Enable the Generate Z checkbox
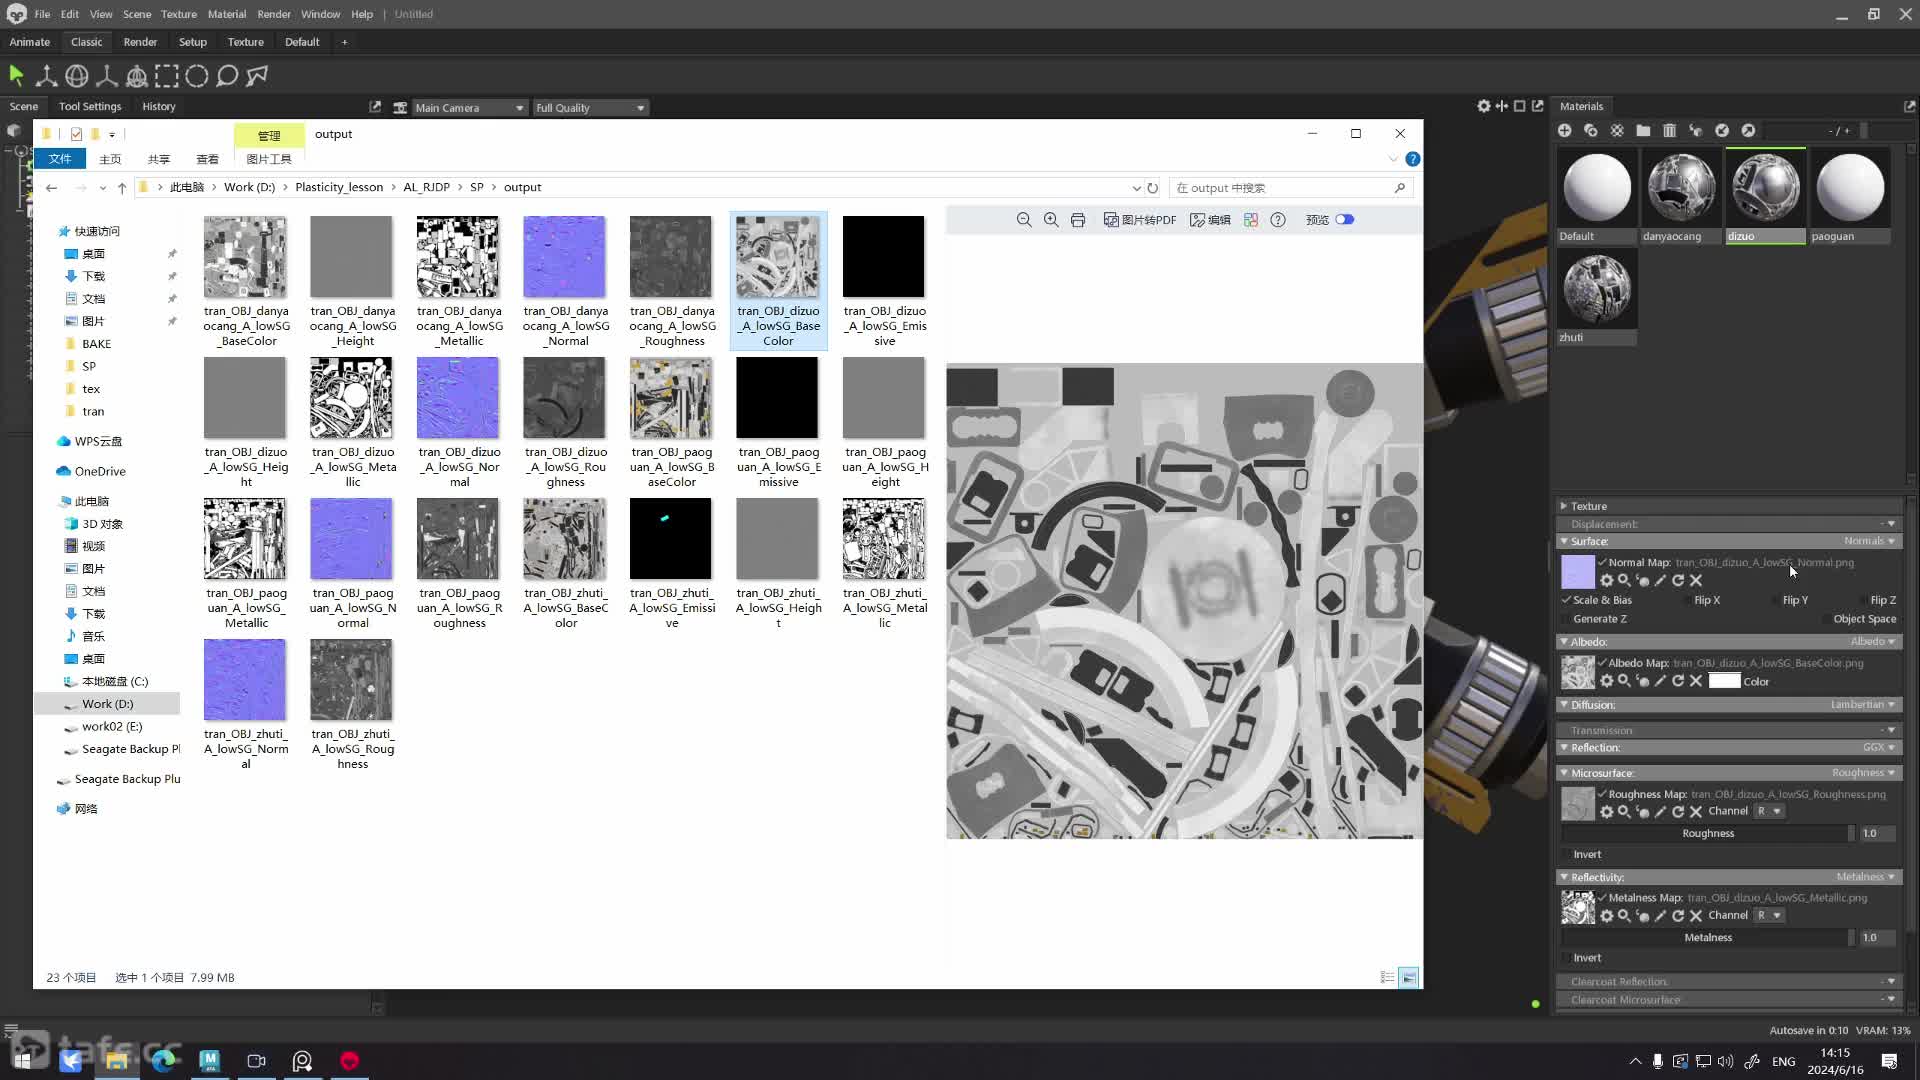This screenshot has width=1920, height=1080. pos(1567,619)
